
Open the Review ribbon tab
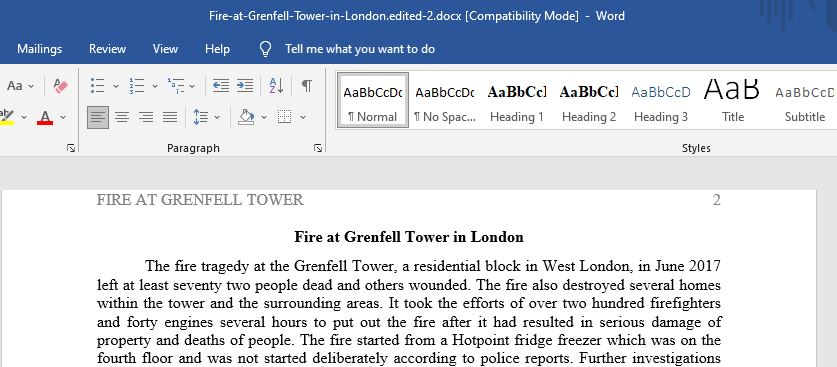click(x=107, y=49)
